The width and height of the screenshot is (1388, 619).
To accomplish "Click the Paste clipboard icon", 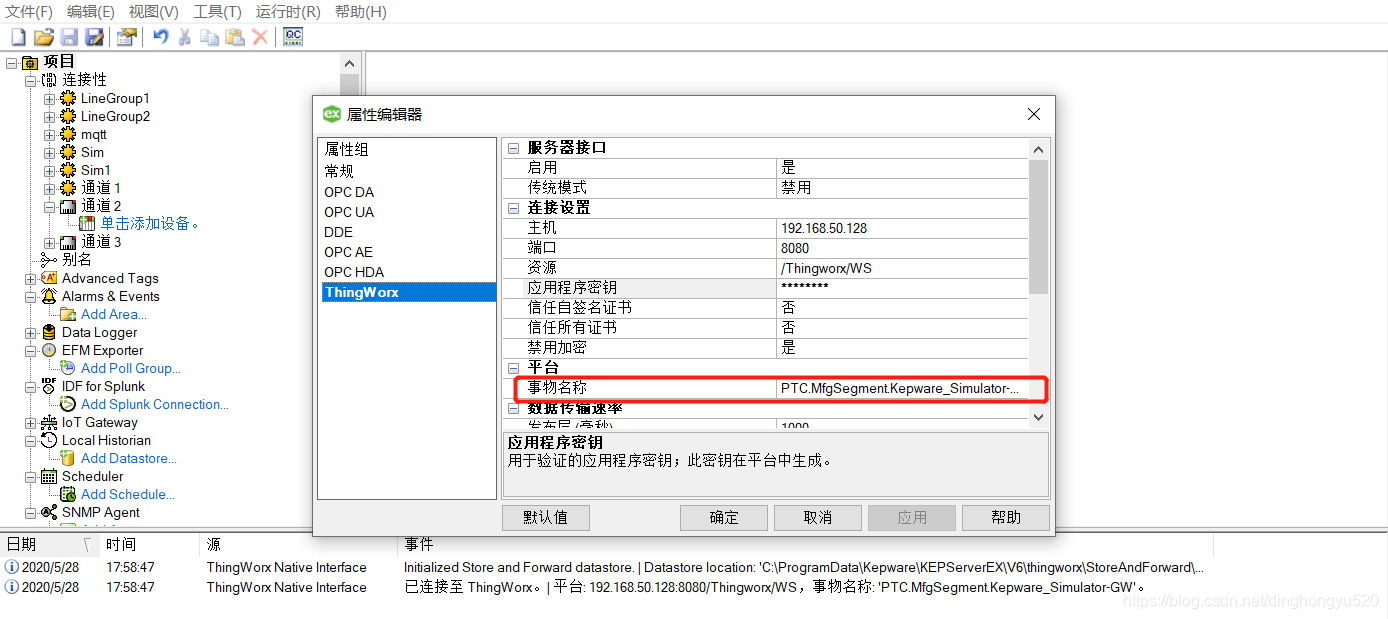I will pos(234,37).
